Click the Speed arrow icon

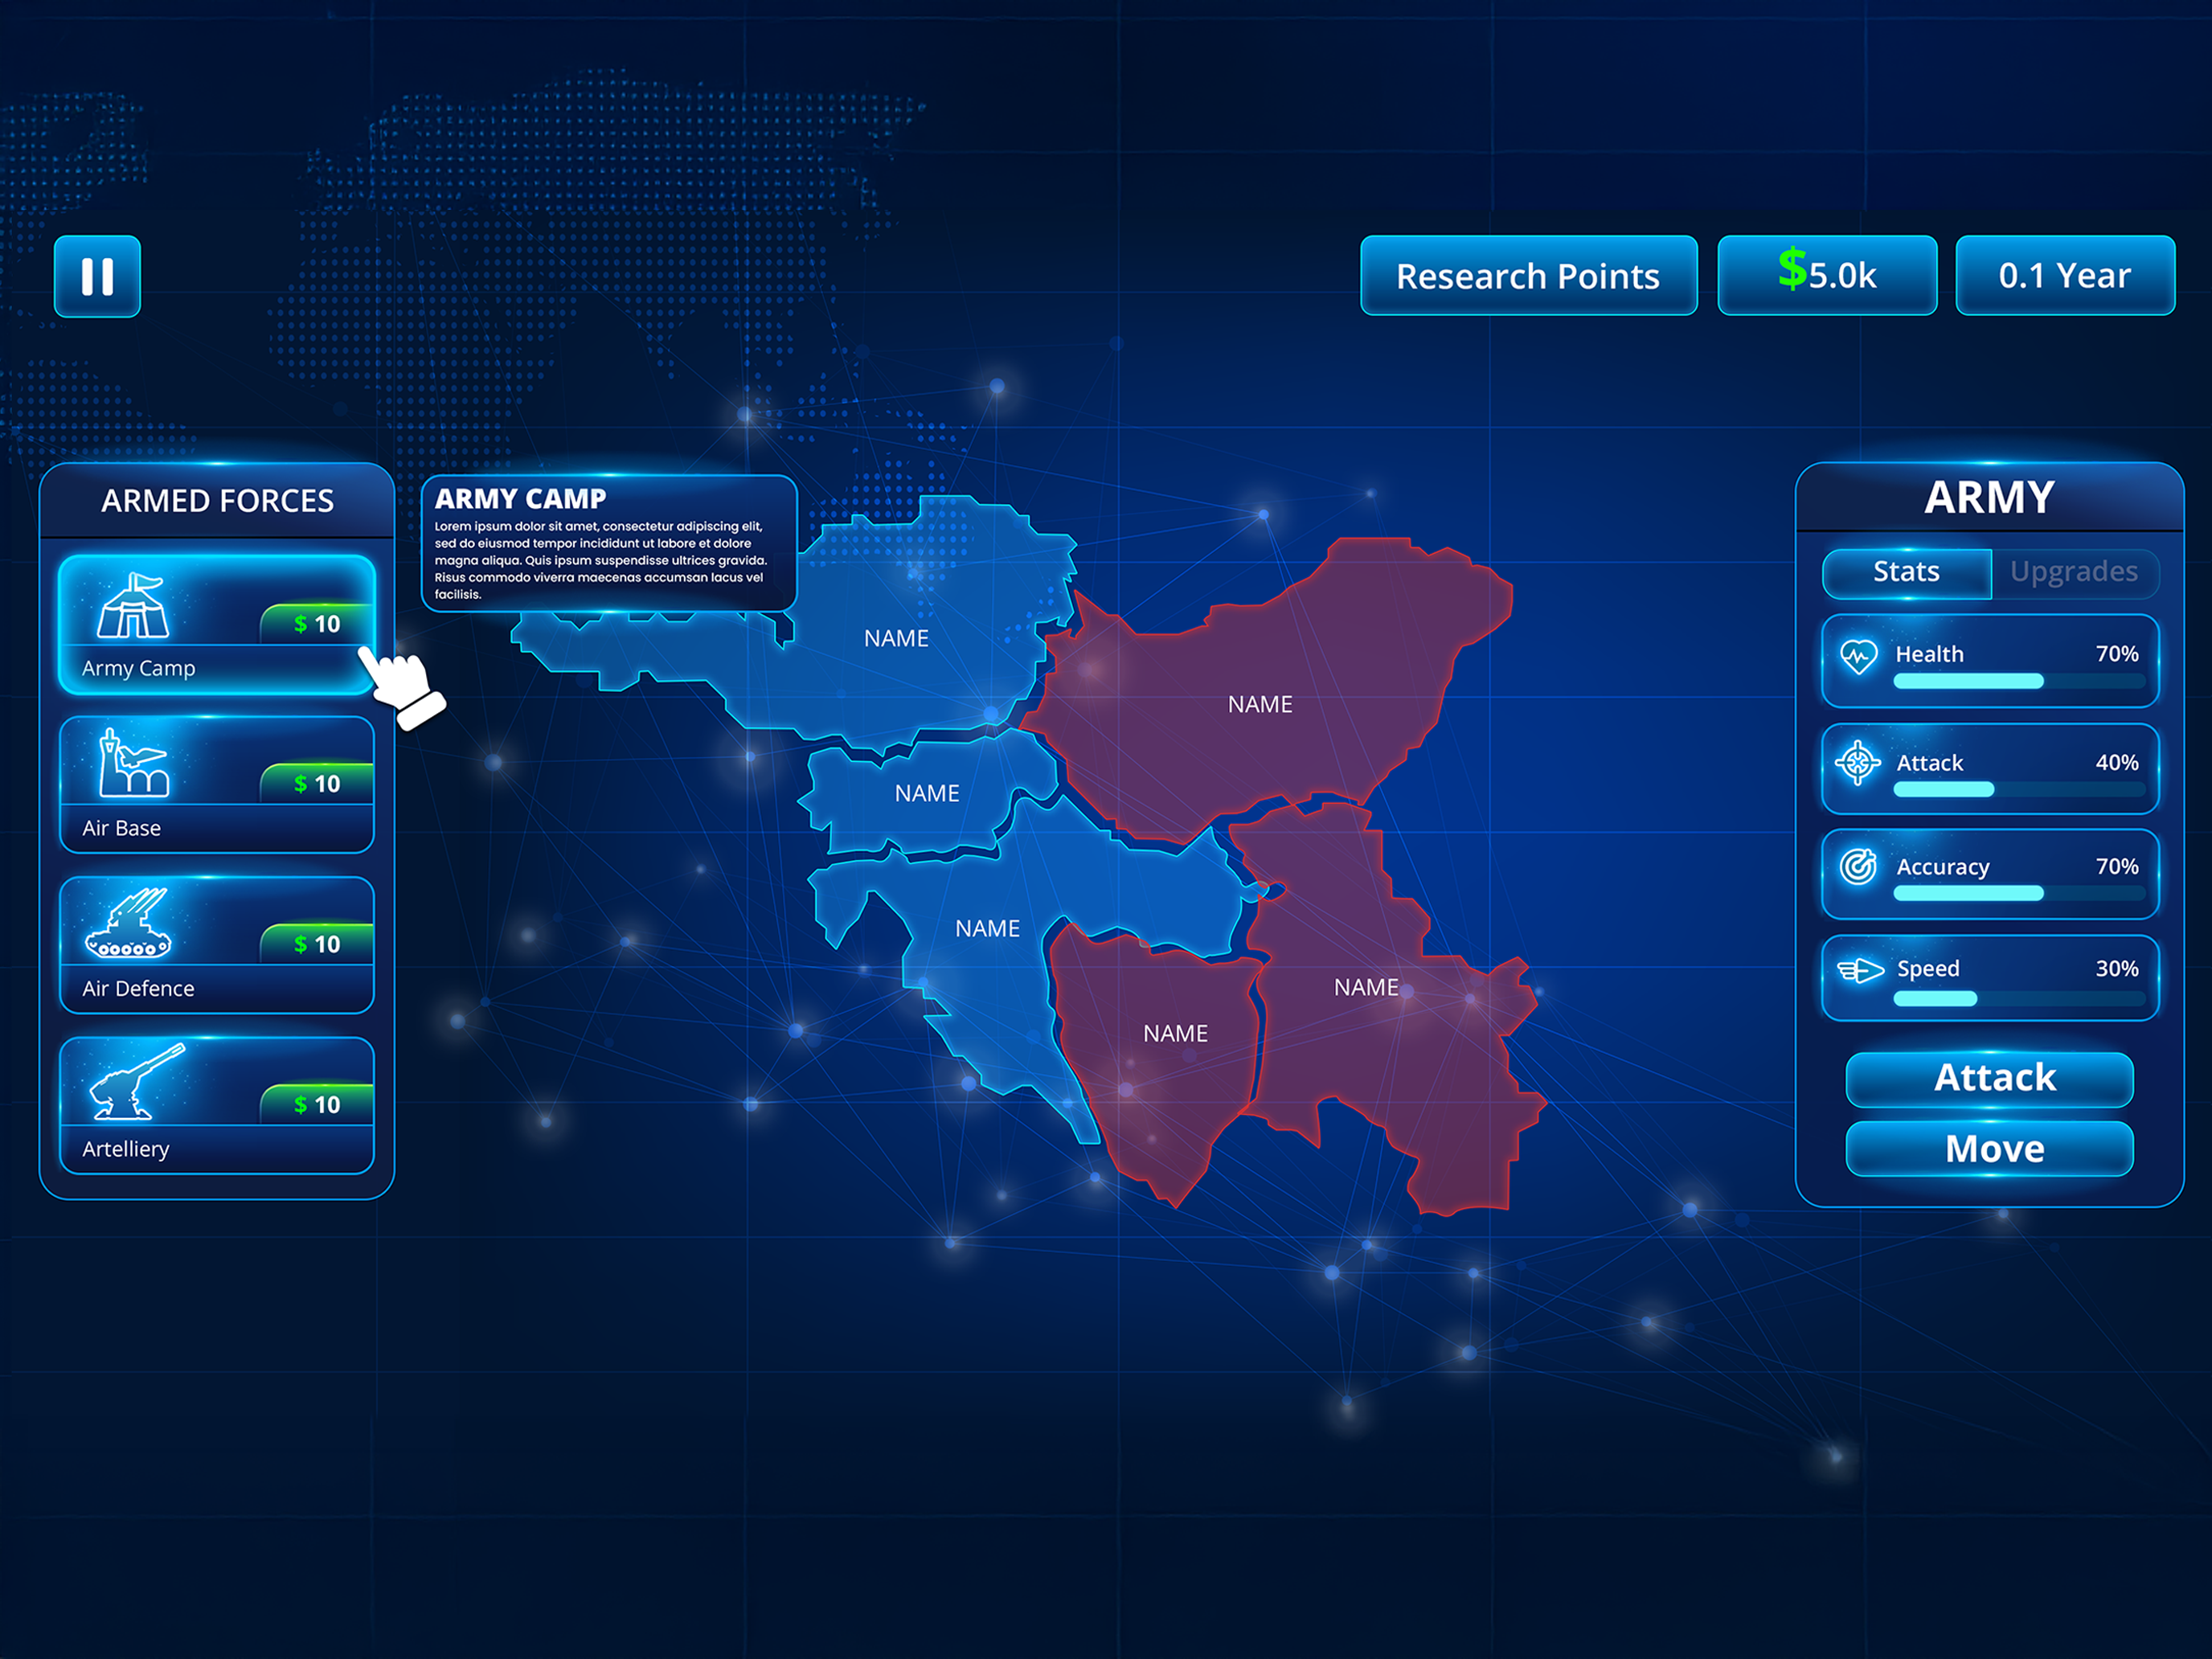click(1860, 969)
